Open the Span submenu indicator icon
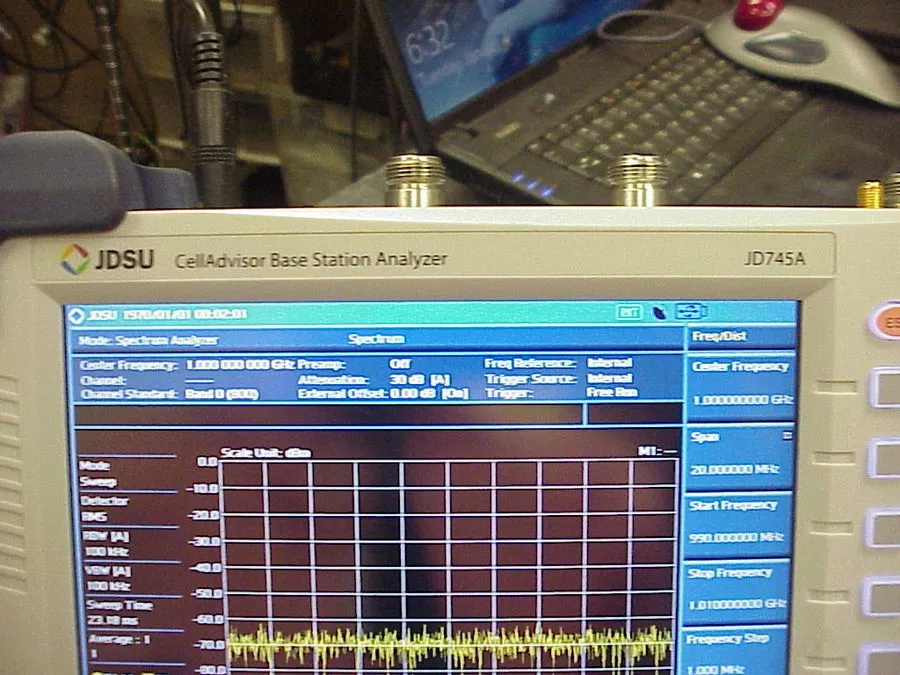This screenshot has width=900, height=675. pyautogui.click(x=787, y=436)
